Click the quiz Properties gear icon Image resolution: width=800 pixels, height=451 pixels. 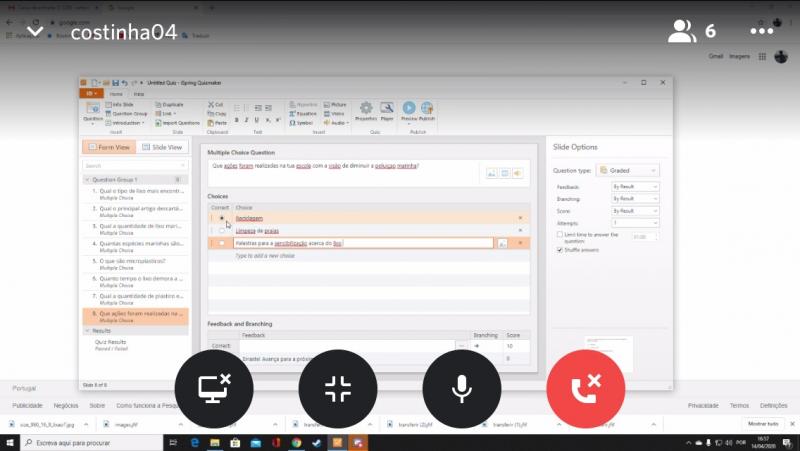(366, 108)
